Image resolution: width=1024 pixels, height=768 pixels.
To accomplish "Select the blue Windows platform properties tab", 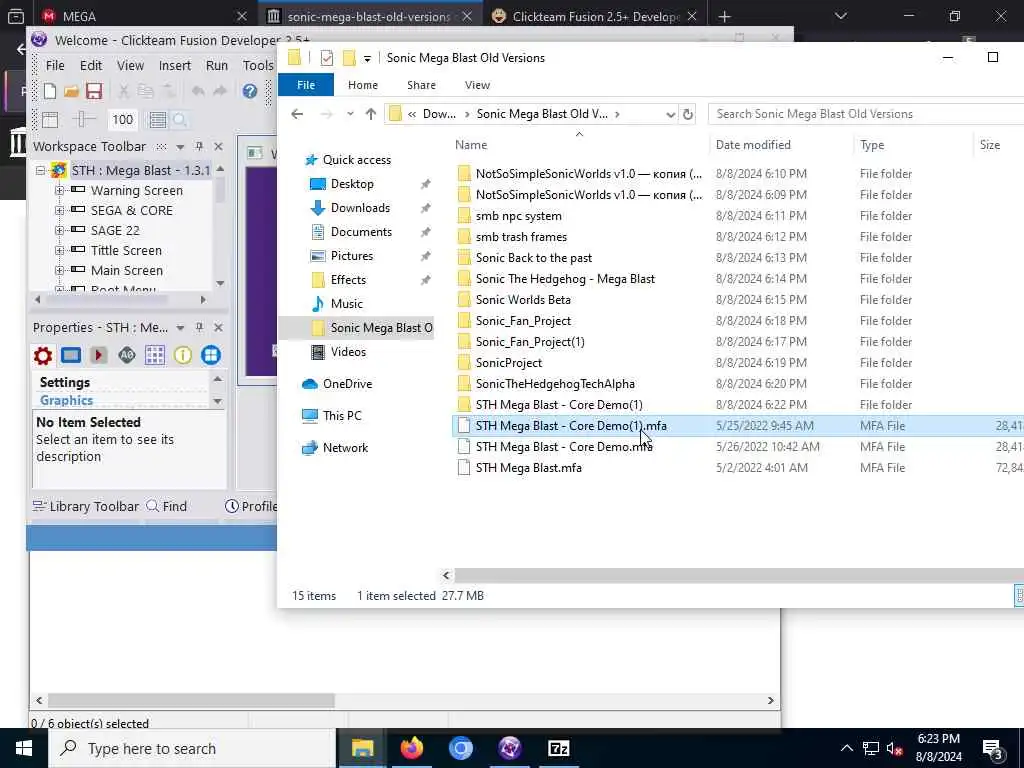I will click(210, 355).
